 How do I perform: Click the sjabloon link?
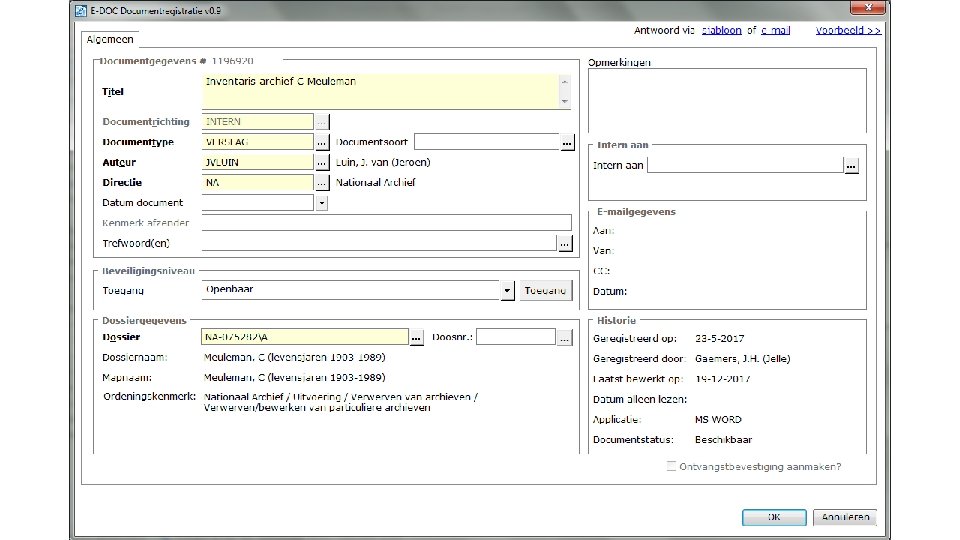[721, 30]
